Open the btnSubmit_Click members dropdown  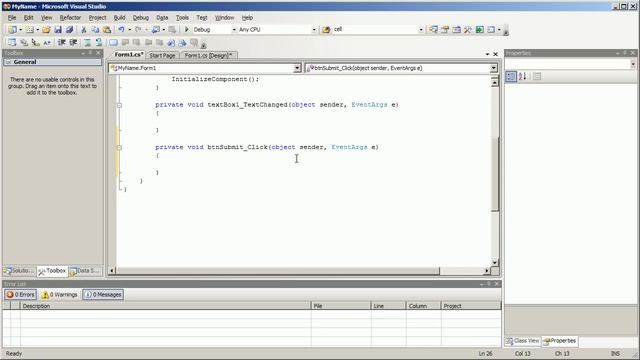click(x=493, y=68)
